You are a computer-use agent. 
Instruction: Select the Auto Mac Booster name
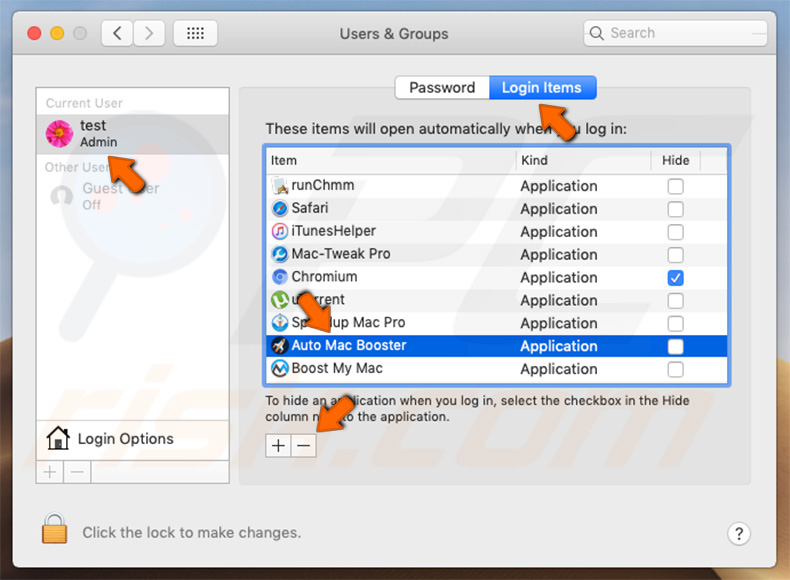coord(349,346)
